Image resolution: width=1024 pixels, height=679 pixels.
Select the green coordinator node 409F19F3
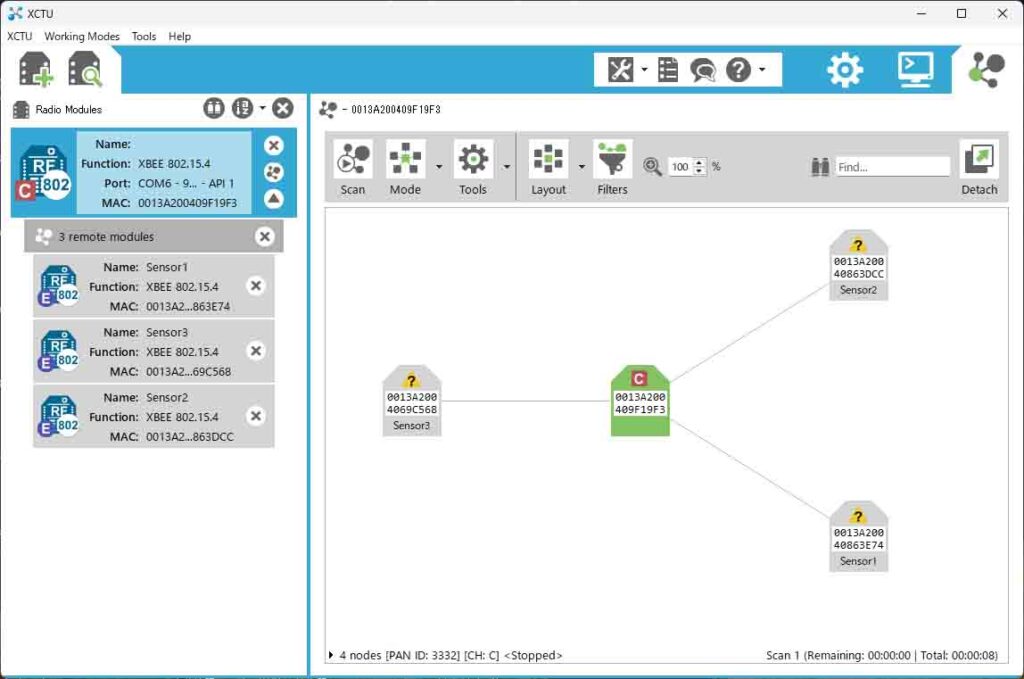[x=640, y=400]
